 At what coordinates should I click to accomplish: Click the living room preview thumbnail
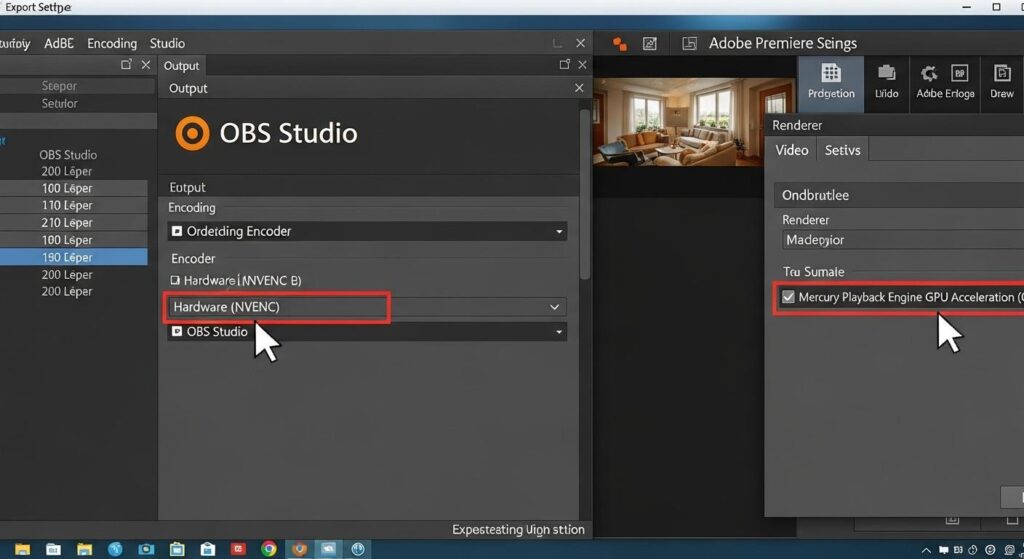point(695,122)
